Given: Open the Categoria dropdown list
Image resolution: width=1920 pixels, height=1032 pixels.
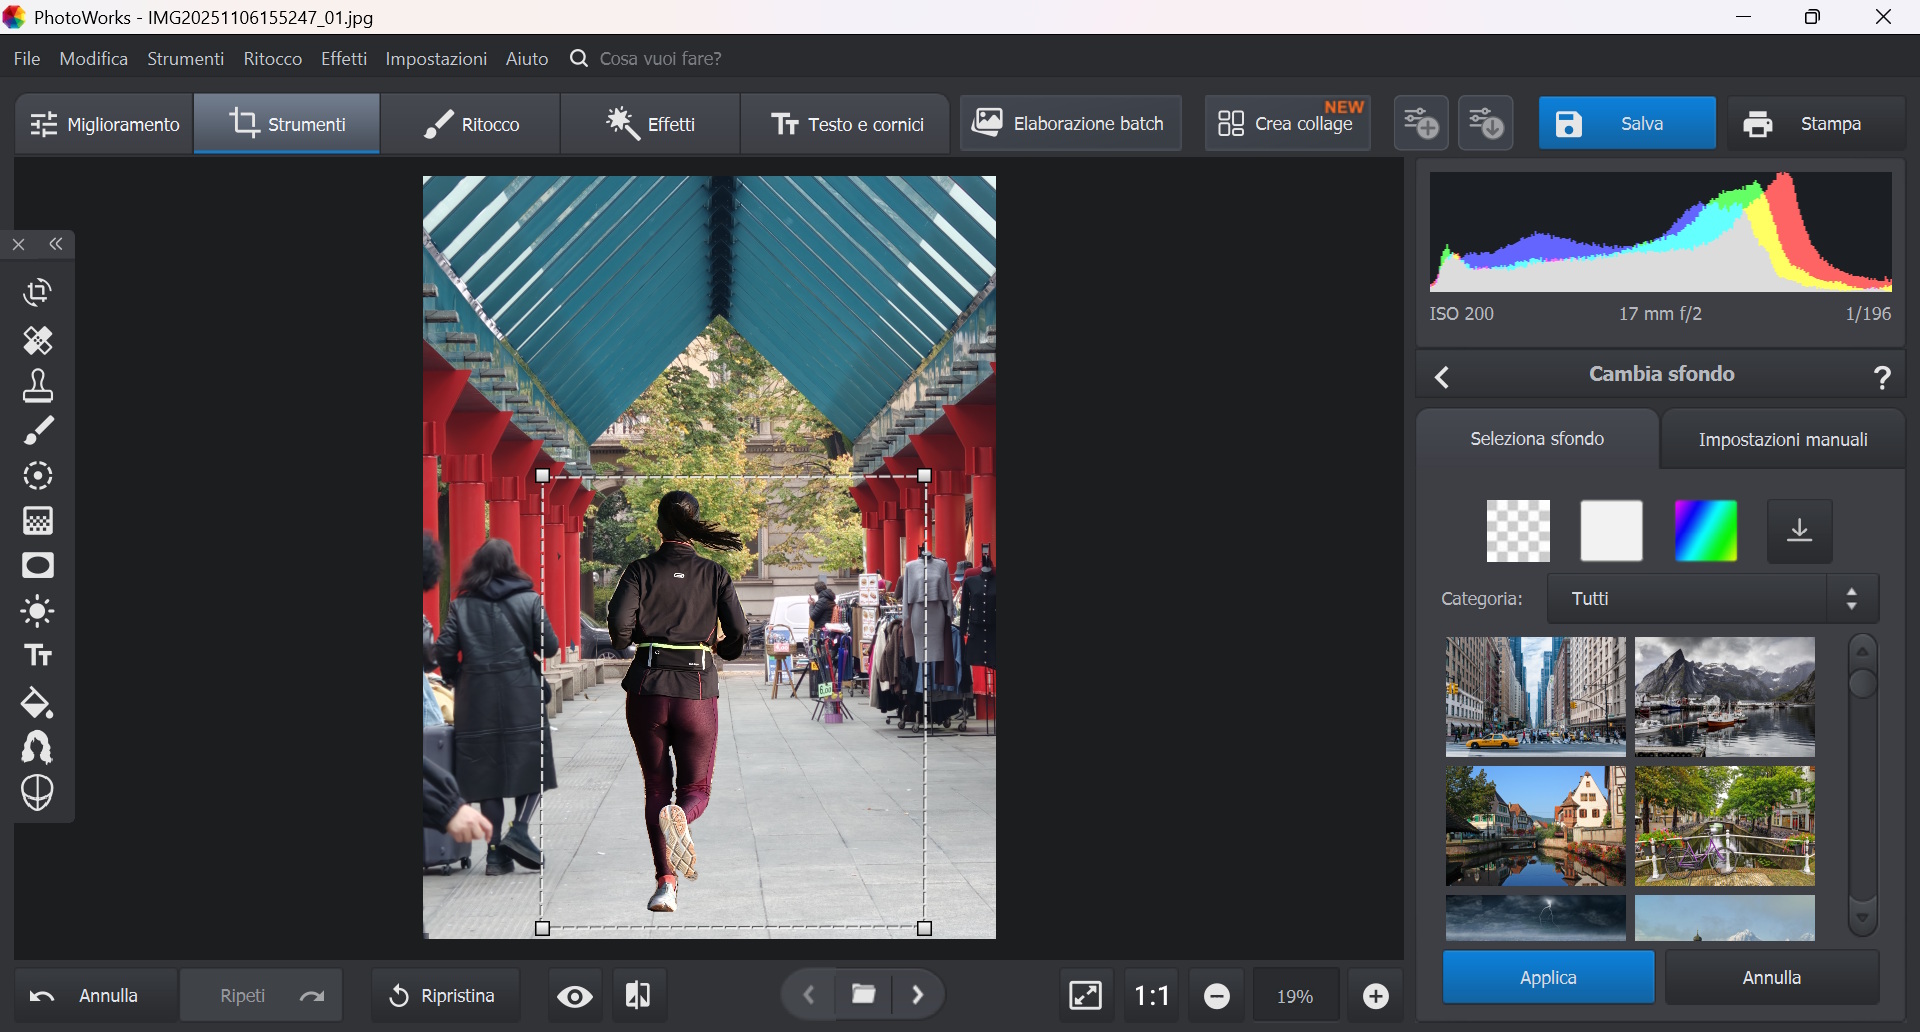Looking at the screenshot, I should 1712,599.
